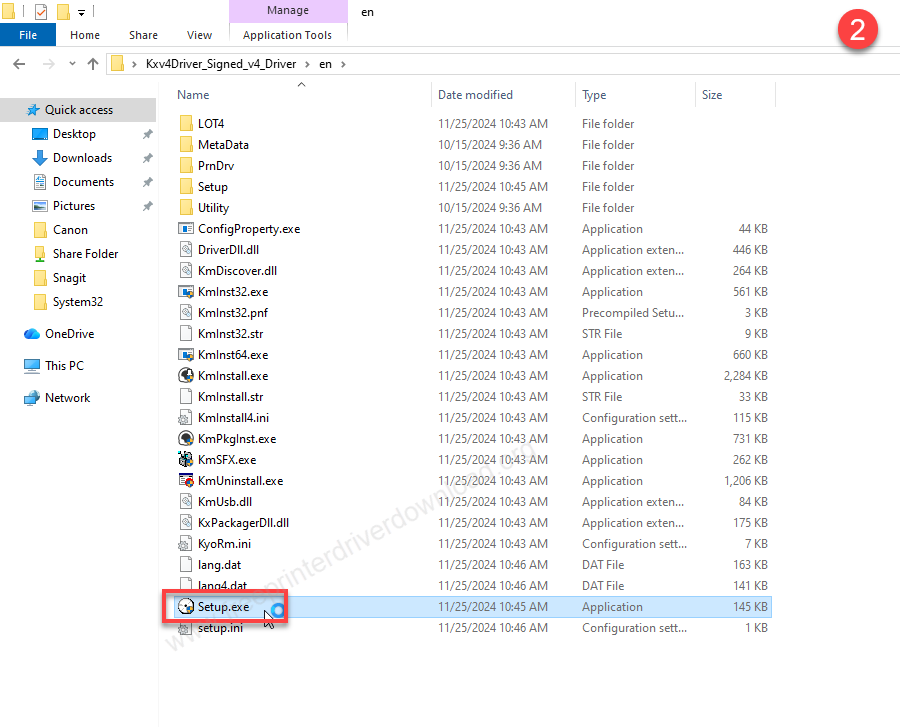Open the Application Tools ribbon tab

[x=287, y=35]
